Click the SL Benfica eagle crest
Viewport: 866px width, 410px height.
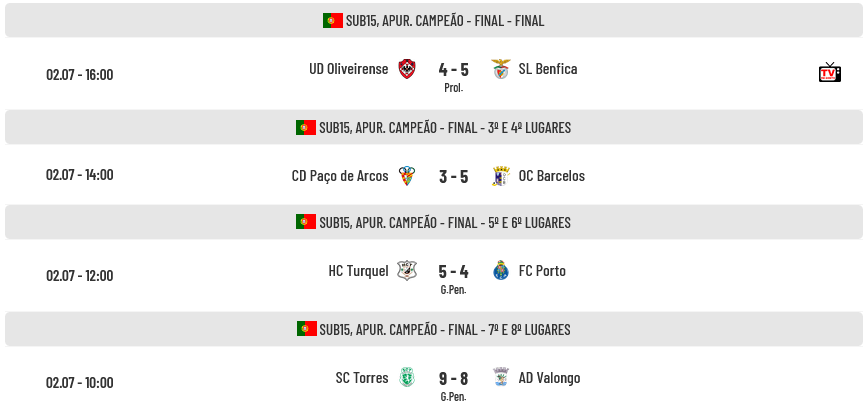501,69
